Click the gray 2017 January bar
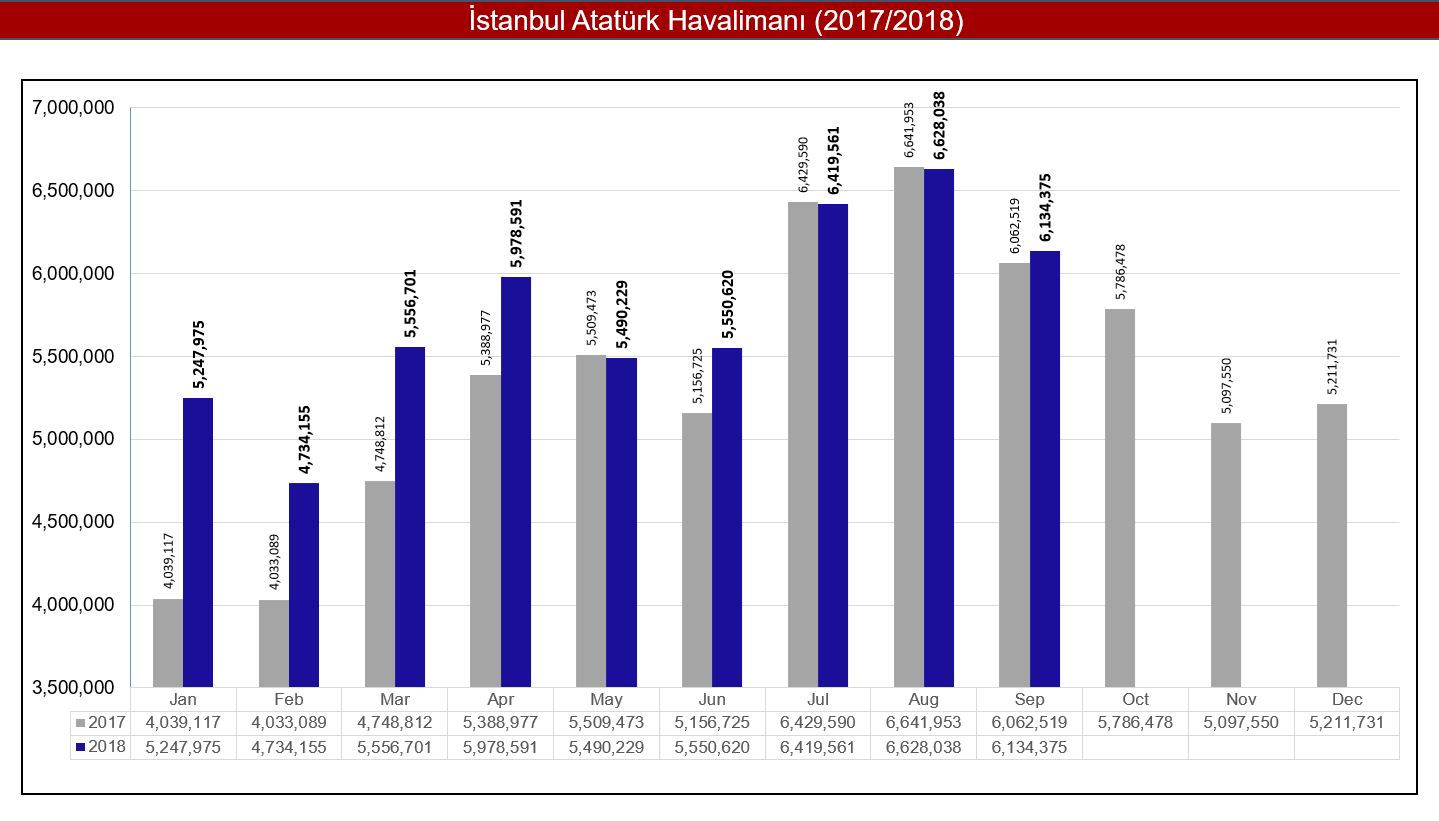This screenshot has width=1439, height=821. pyautogui.click(x=168, y=643)
